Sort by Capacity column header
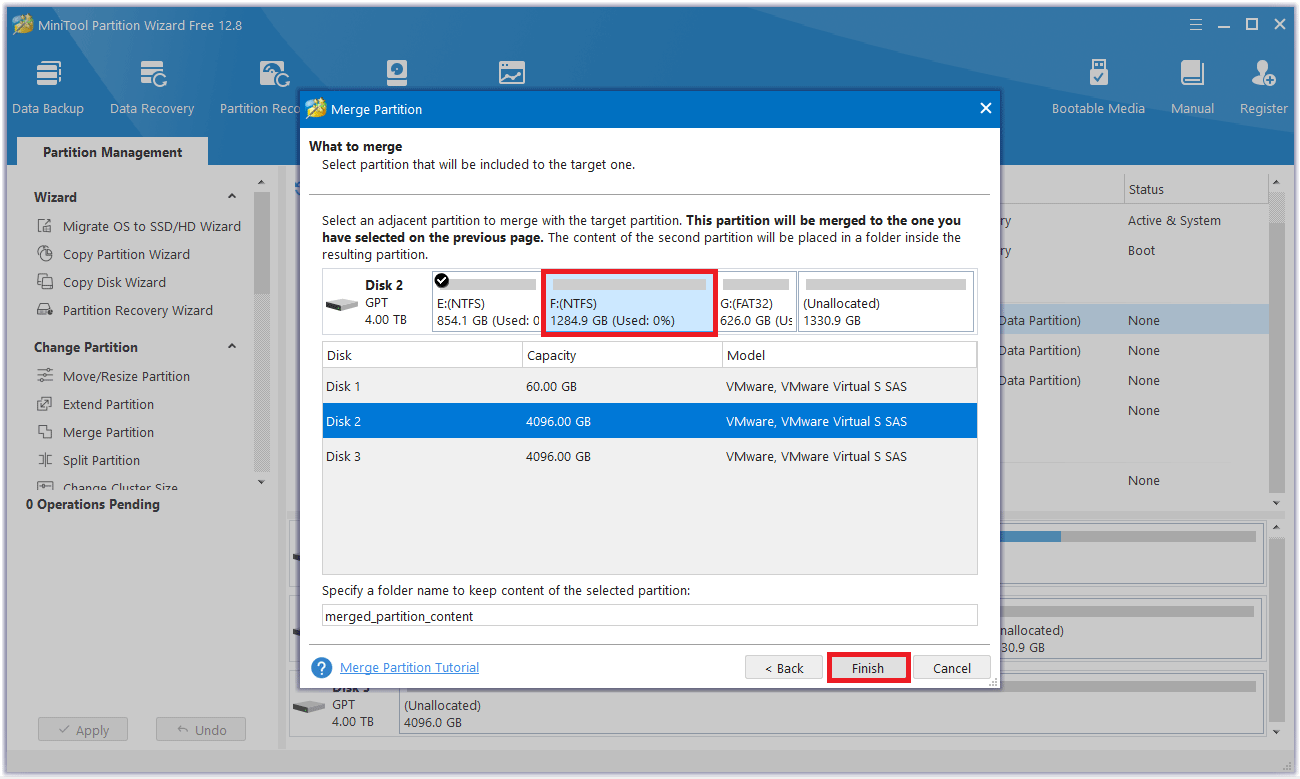 (x=622, y=355)
